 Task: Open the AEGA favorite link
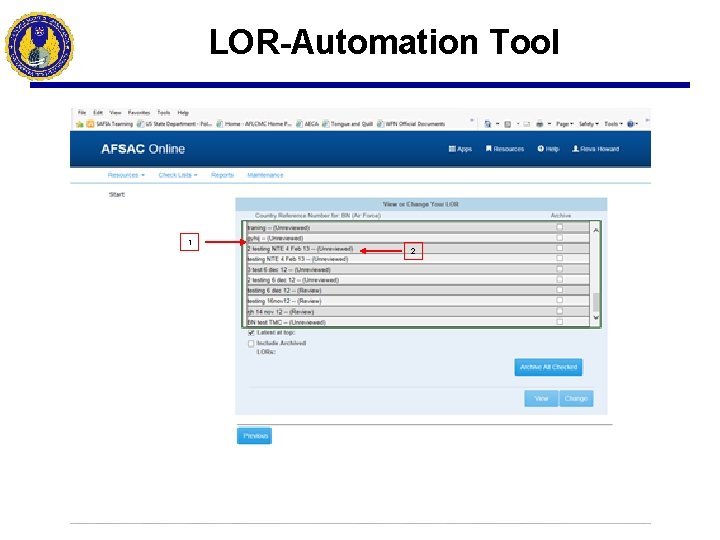click(308, 124)
